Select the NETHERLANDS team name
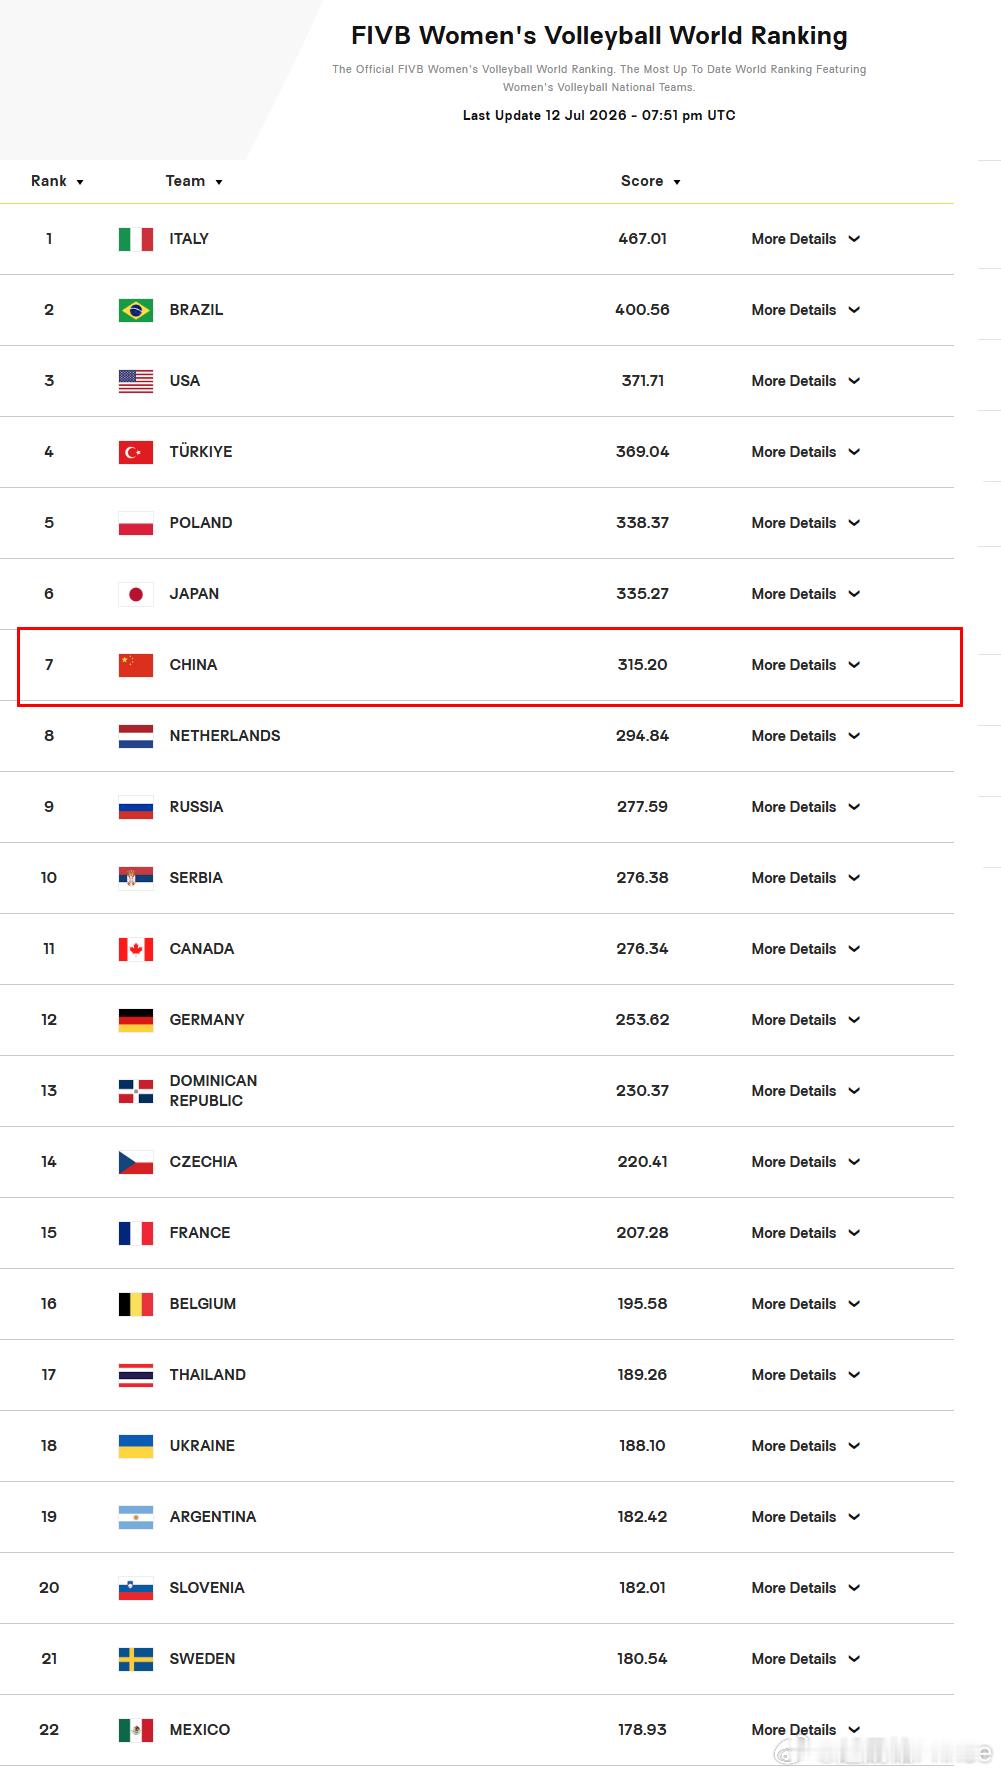1001x1774 pixels. (225, 736)
